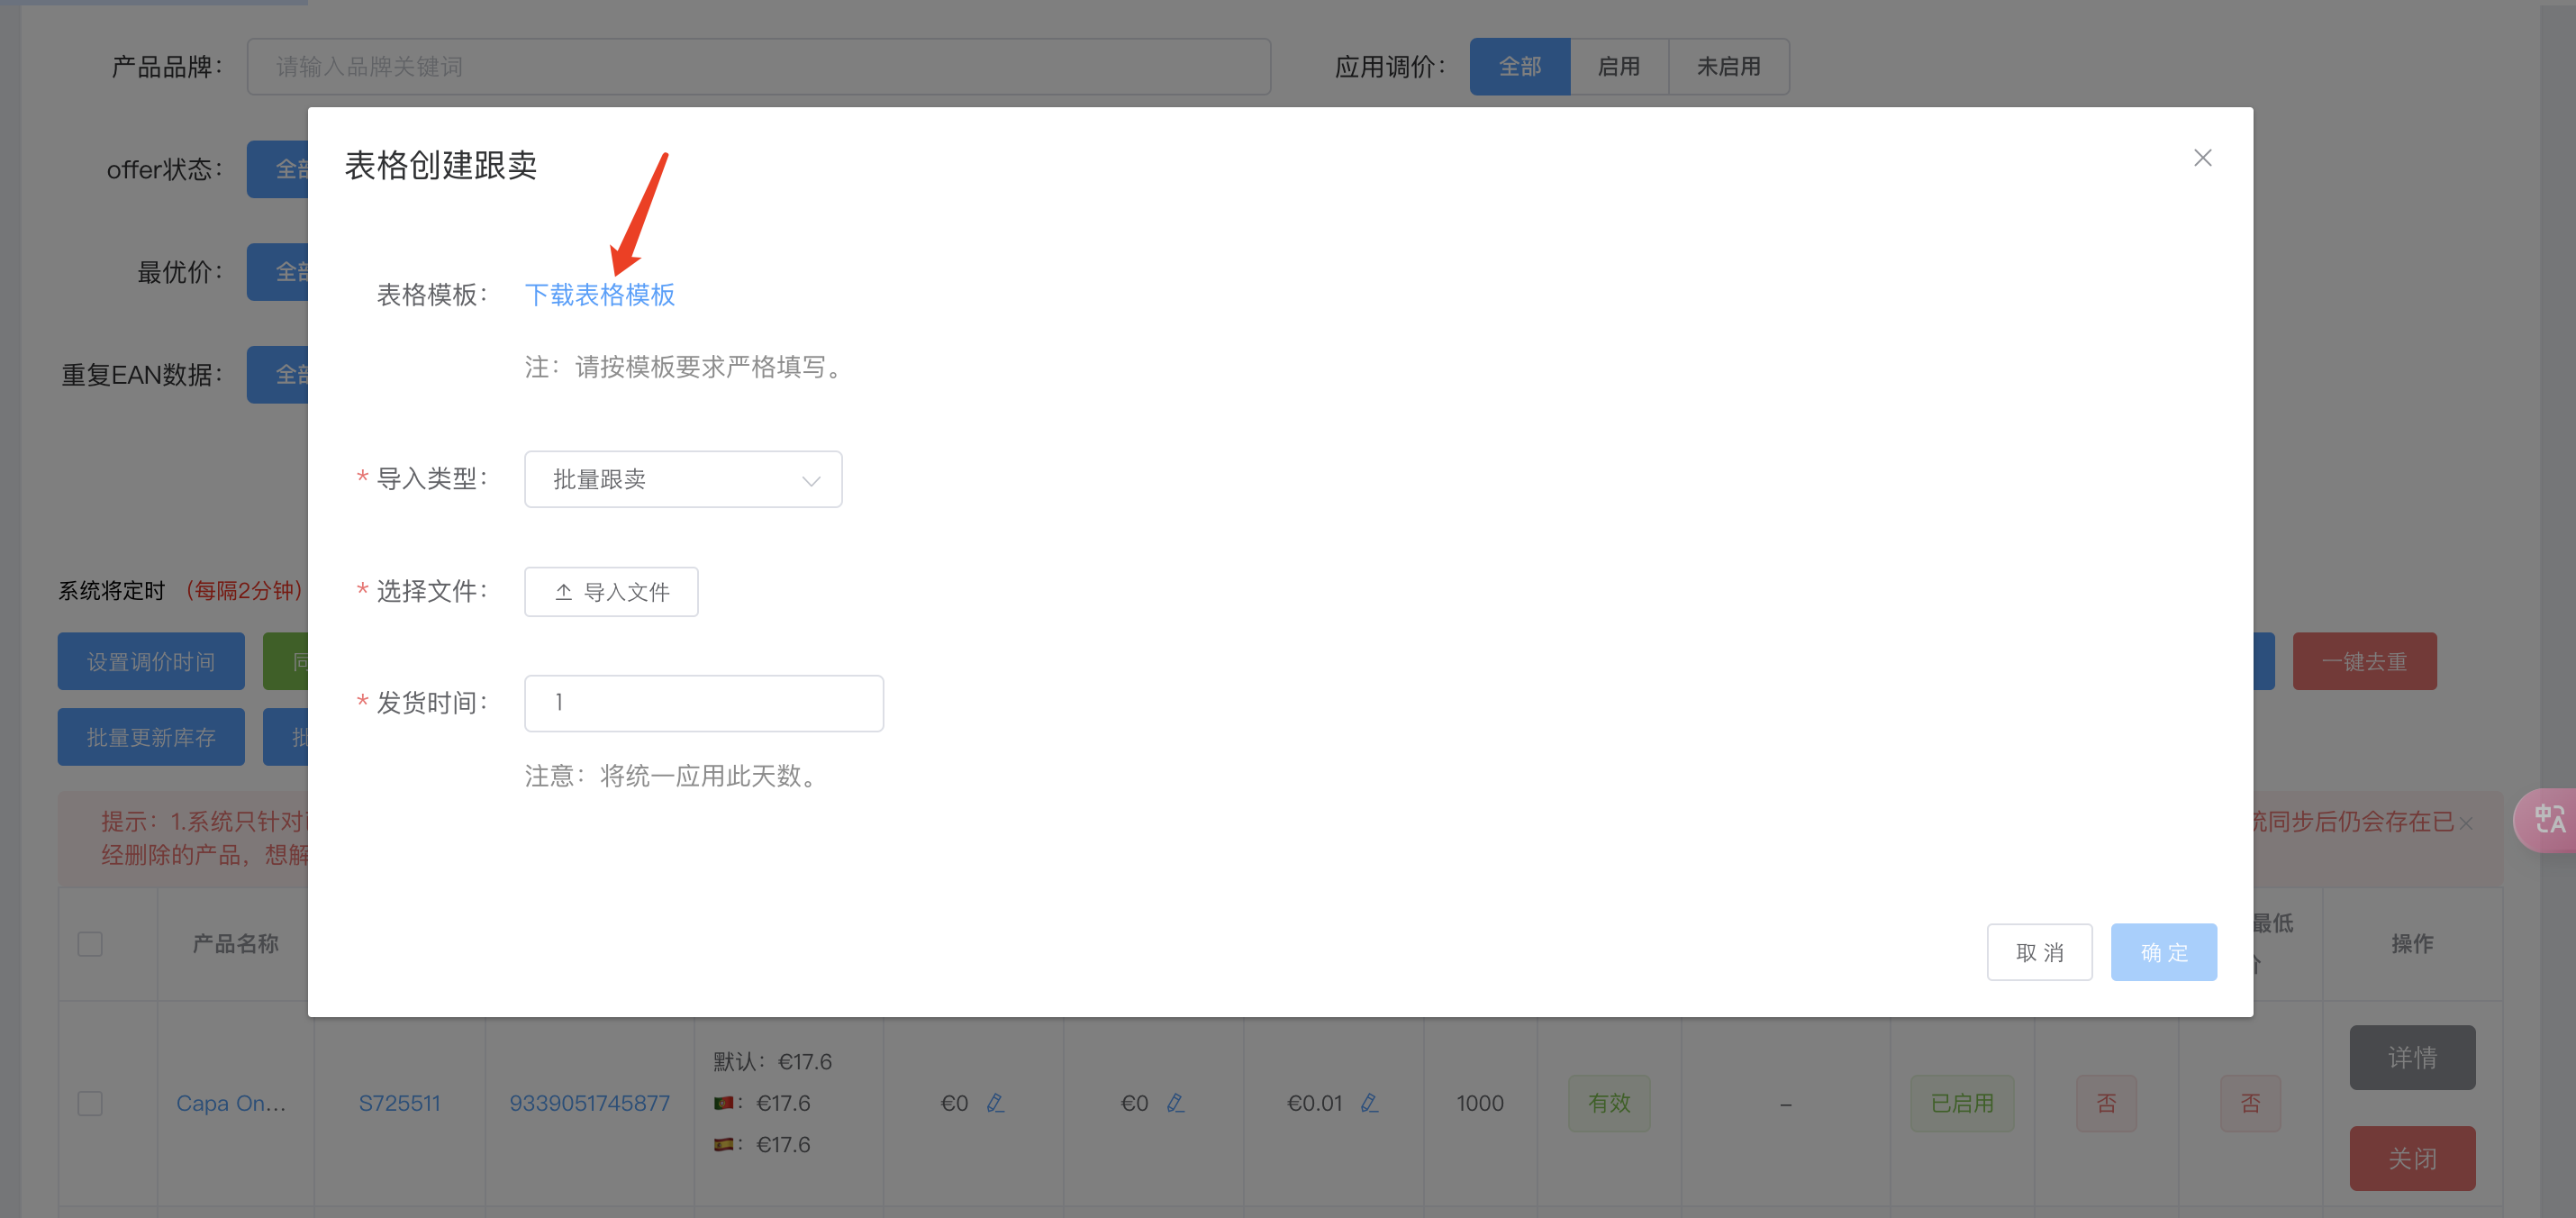This screenshot has width=2576, height=1218.
Task: Select 全部 tab for 应用调价 filter
Action: pos(1519,66)
